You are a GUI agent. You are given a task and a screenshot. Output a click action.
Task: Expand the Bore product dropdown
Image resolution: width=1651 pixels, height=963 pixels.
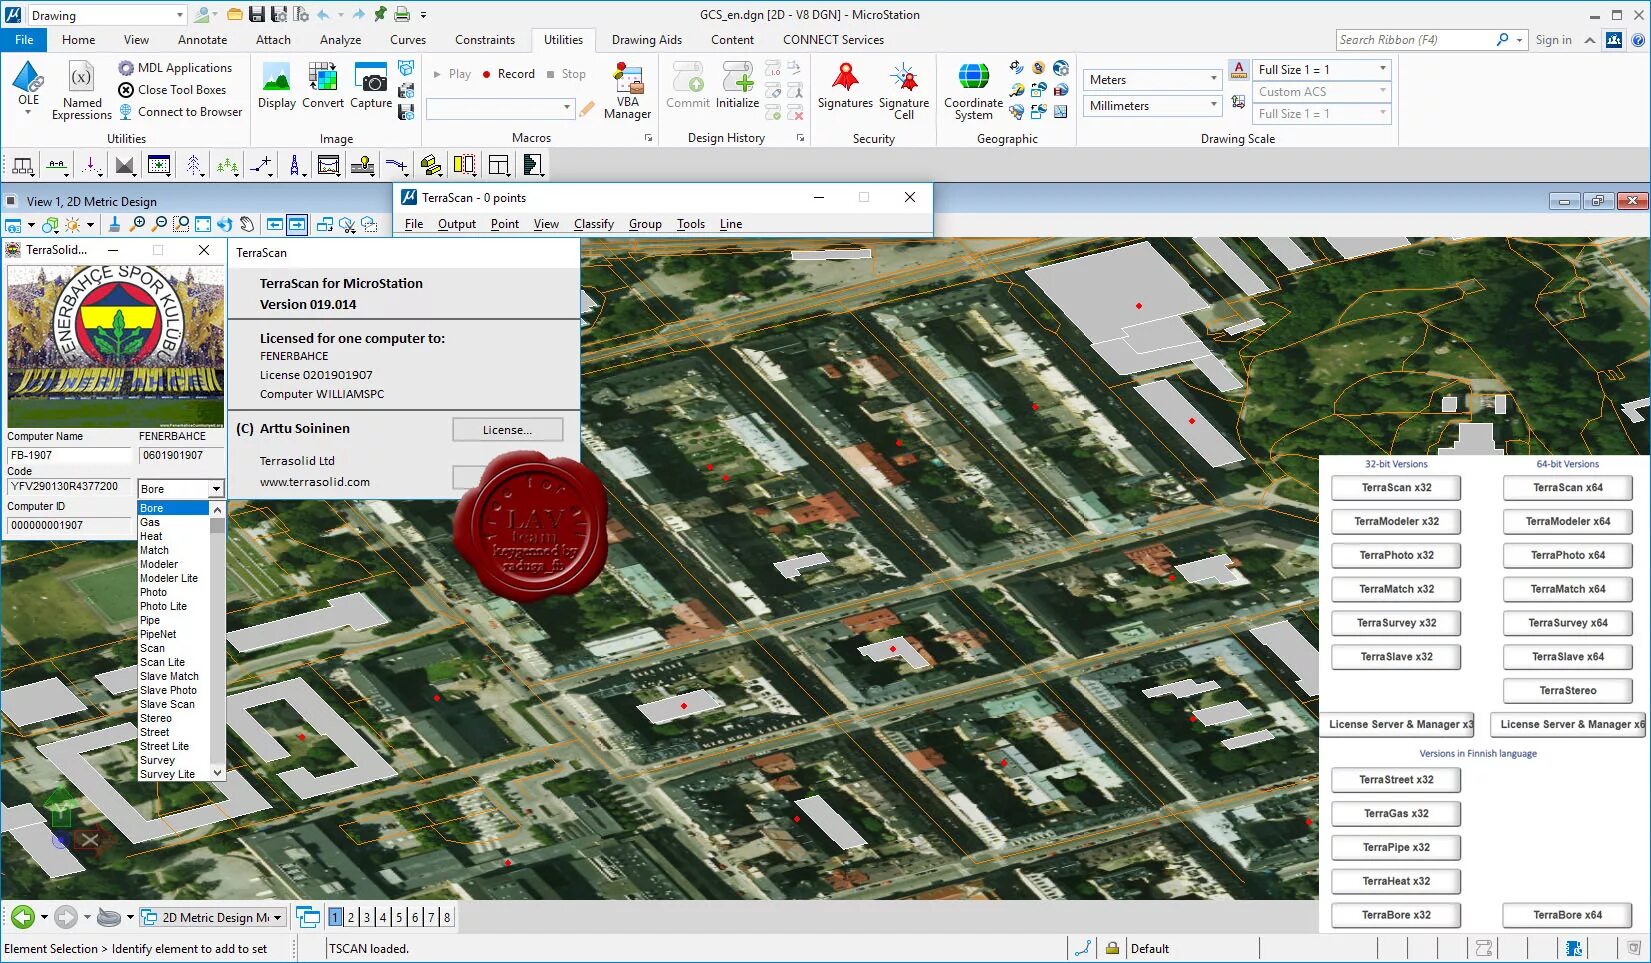point(181,489)
